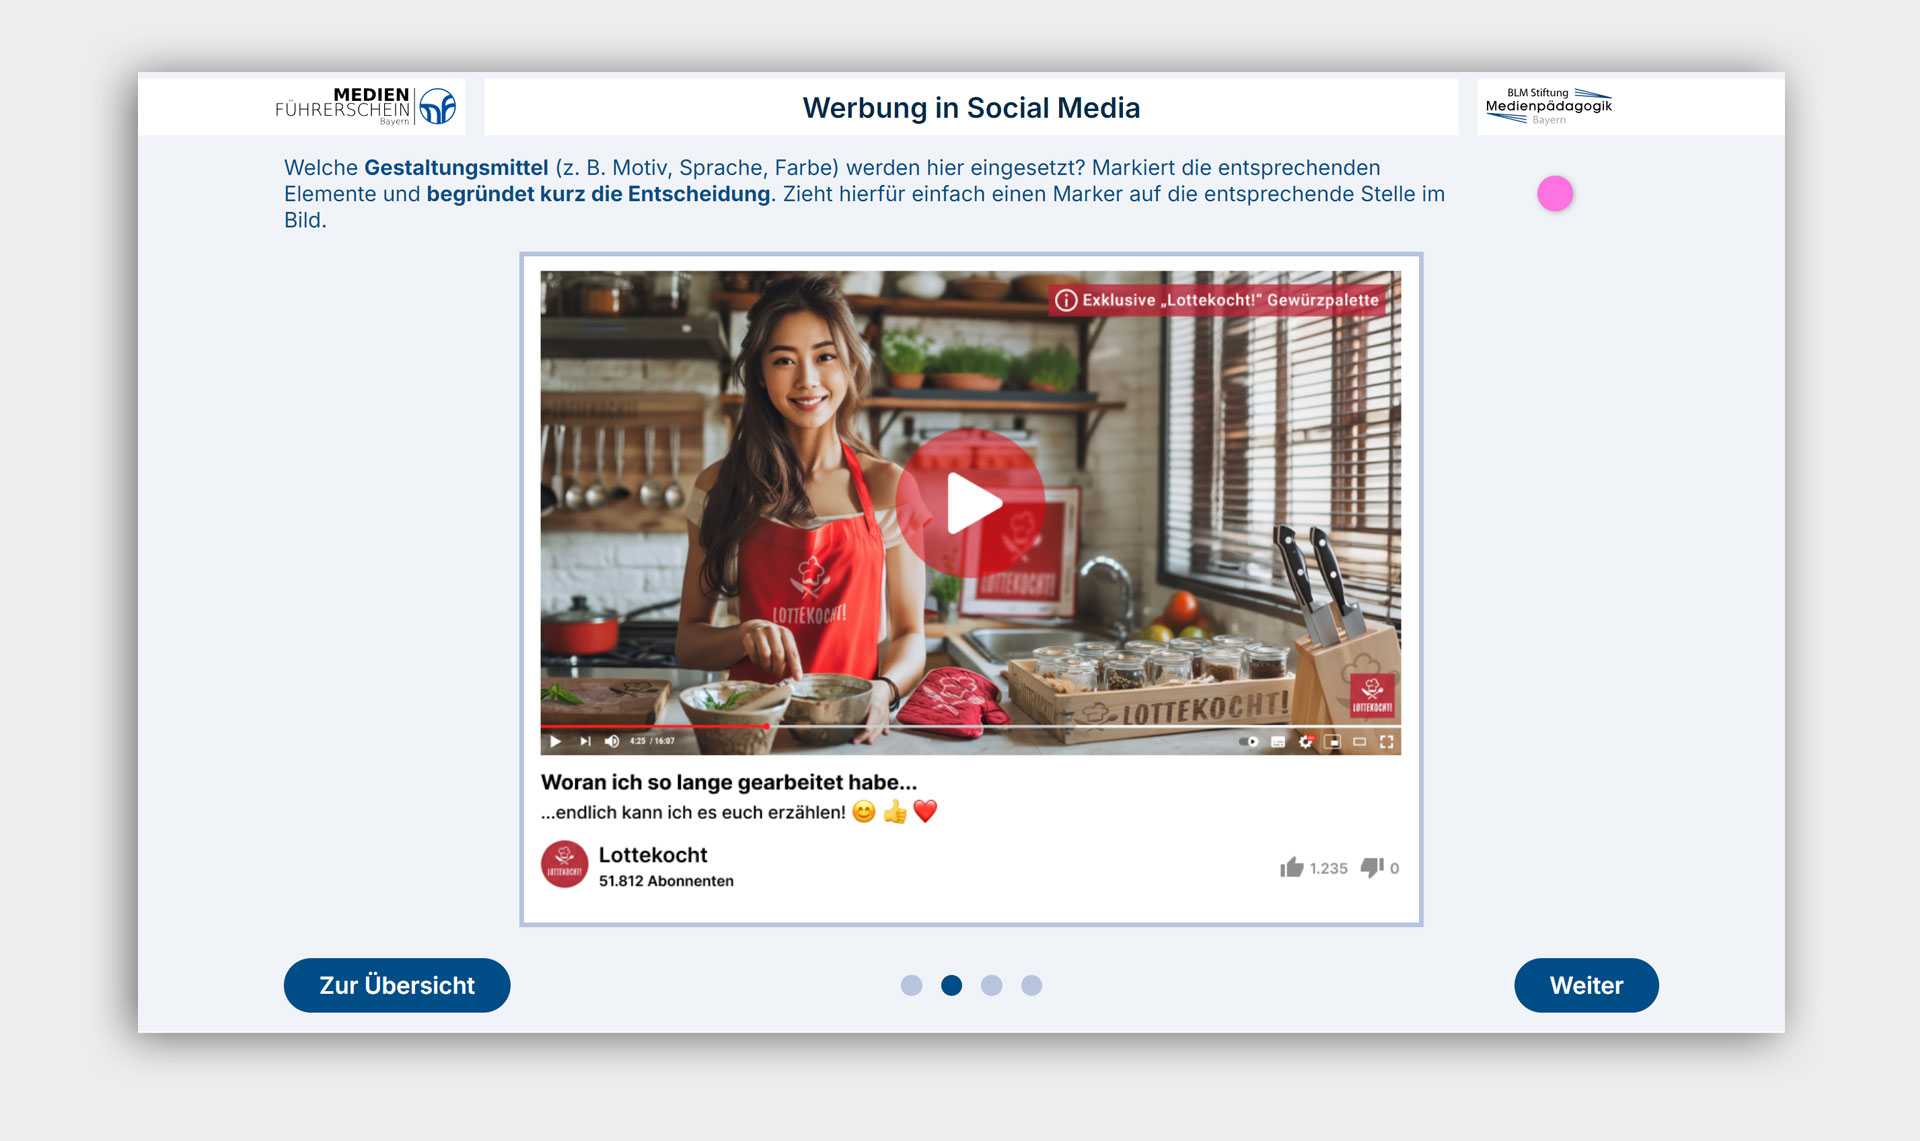Click the subtitles icon in the video controls
The height and width of the screenshot is (1141, 1920).
pos(1278,741)
